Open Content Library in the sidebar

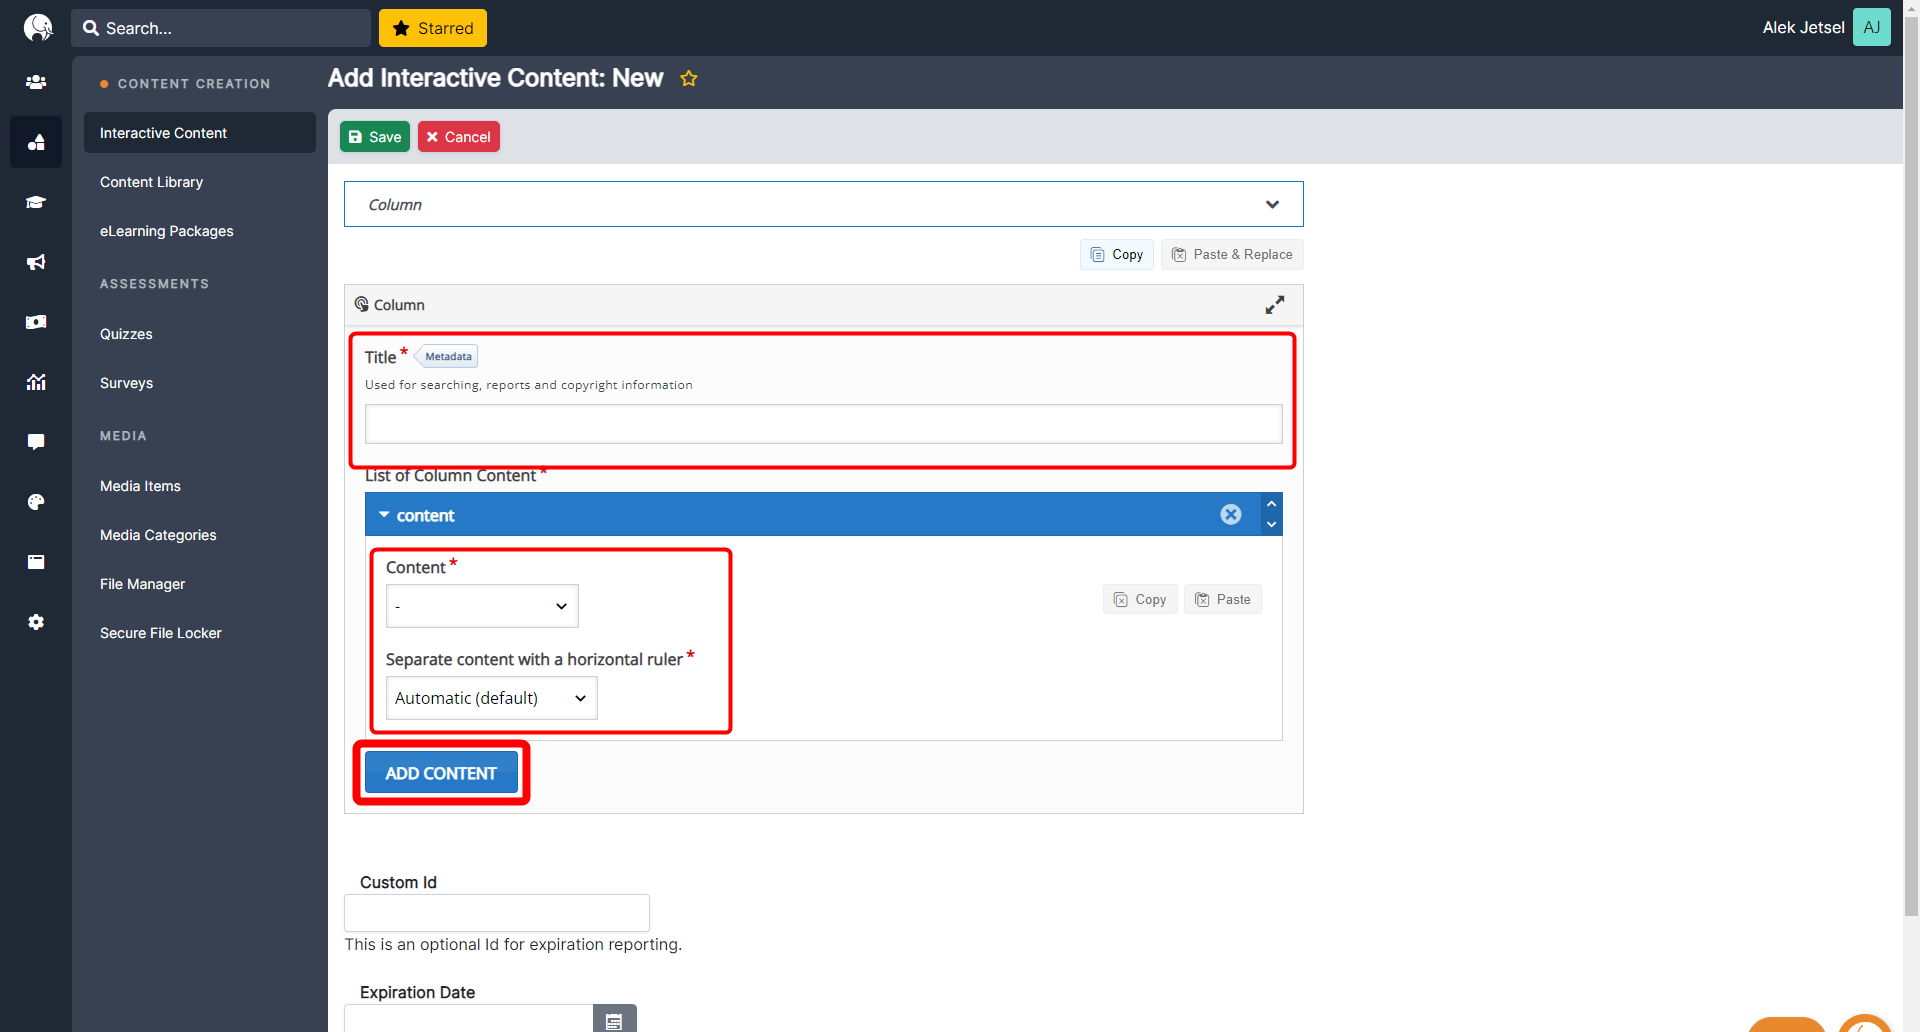coord(151,182)
